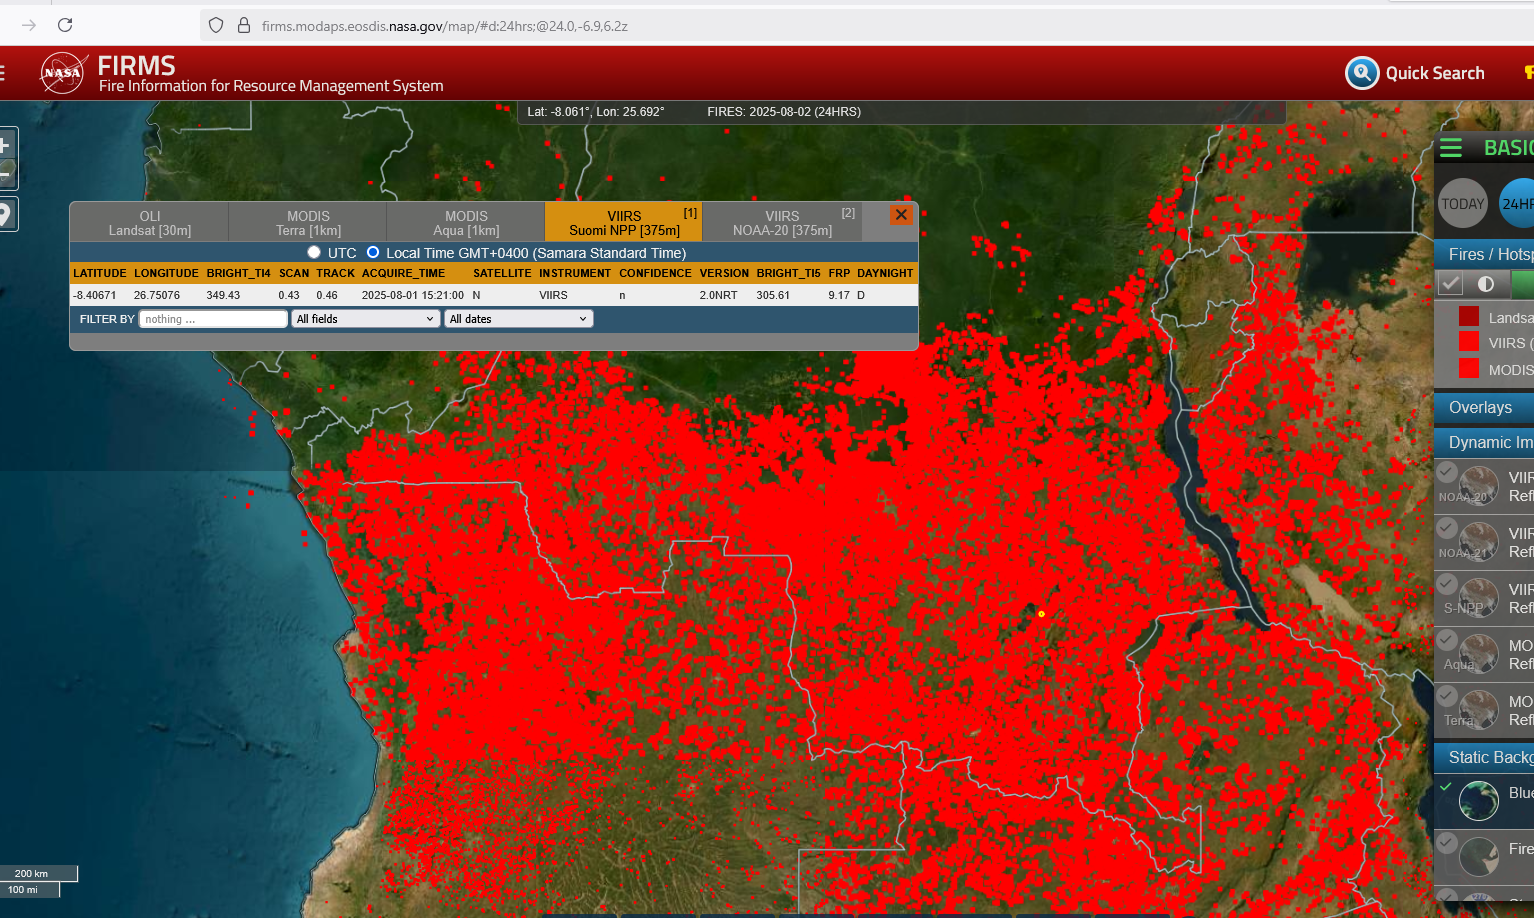Click the half-circle contrast icon under Fires / Hotspots
1534x918 pixels.
coord(1486,284)
